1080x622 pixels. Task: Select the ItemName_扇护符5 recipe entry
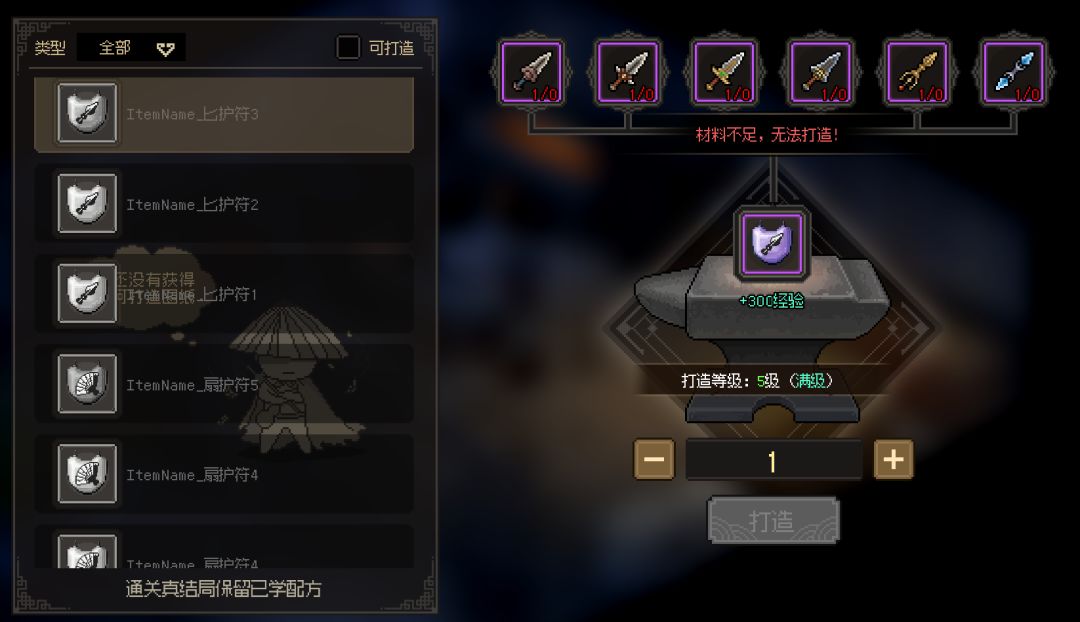click(x=224, y=384)
